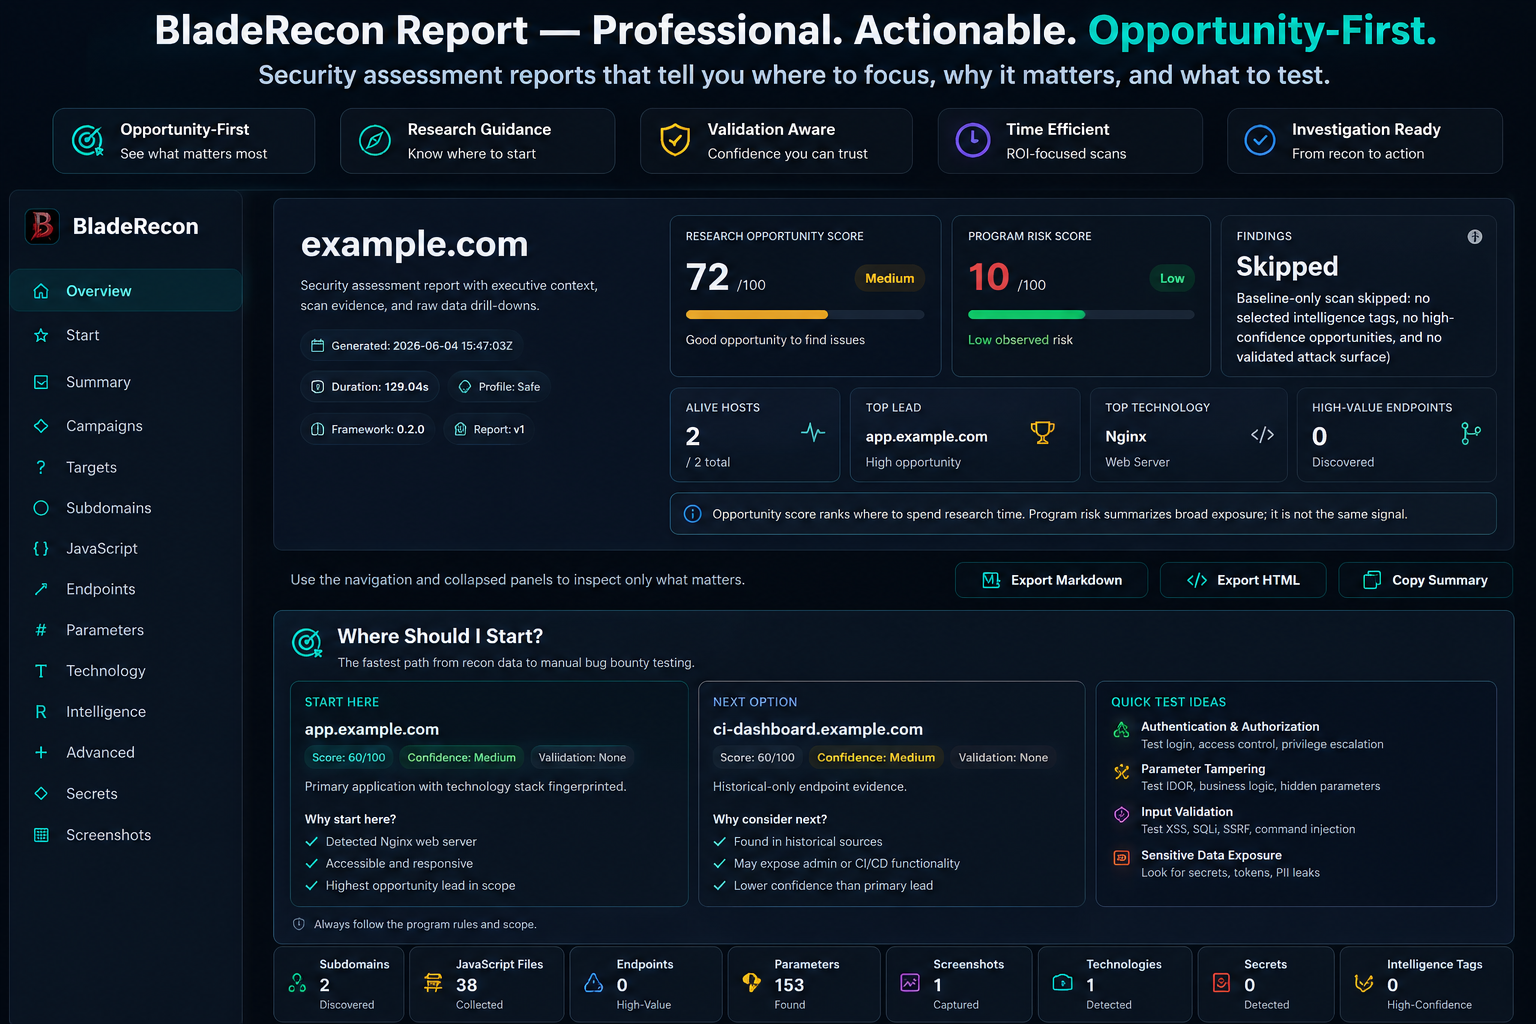Click the info icon in Findings card

coord(1475,237)
